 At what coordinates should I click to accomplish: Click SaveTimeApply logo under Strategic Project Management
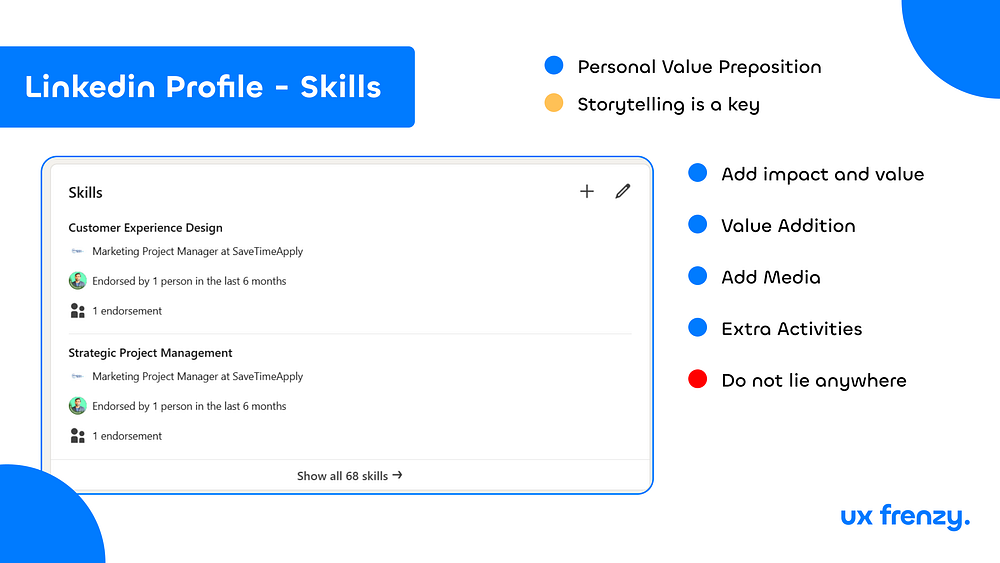point(77,376)
